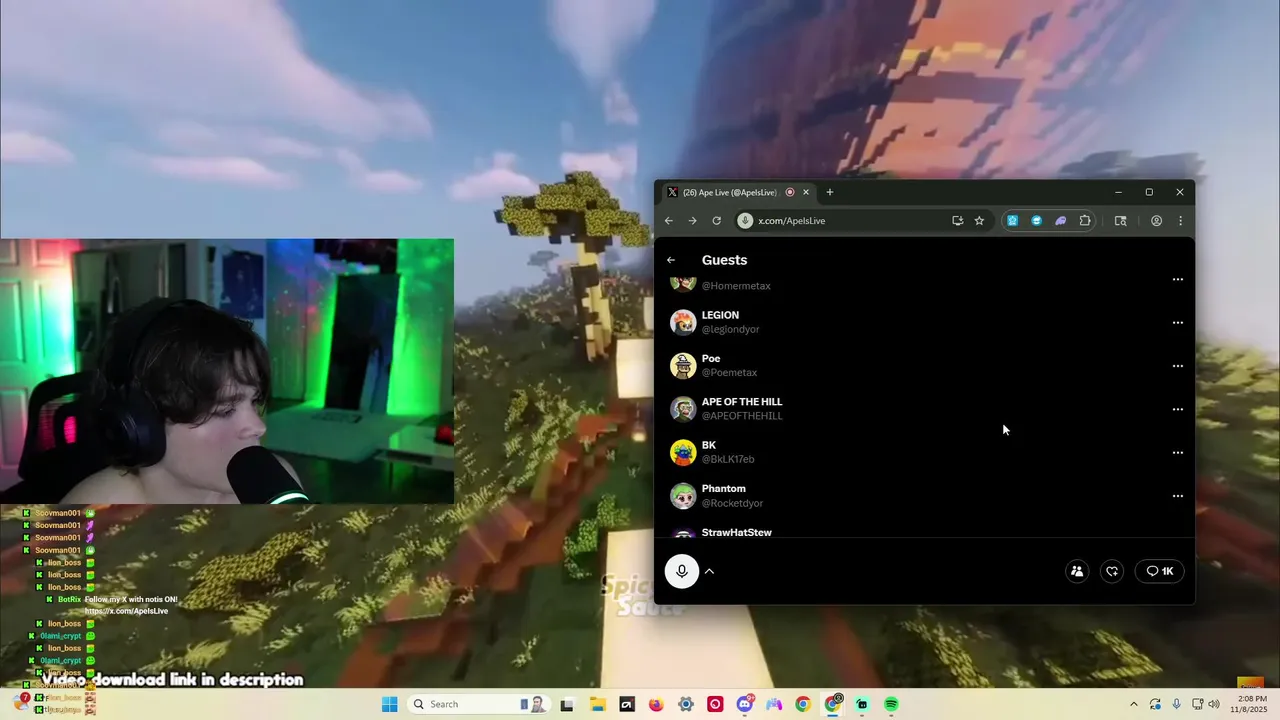Click the purple Phantom extension icon
The image size is (1280, 720).
[x=1061, y=221]
